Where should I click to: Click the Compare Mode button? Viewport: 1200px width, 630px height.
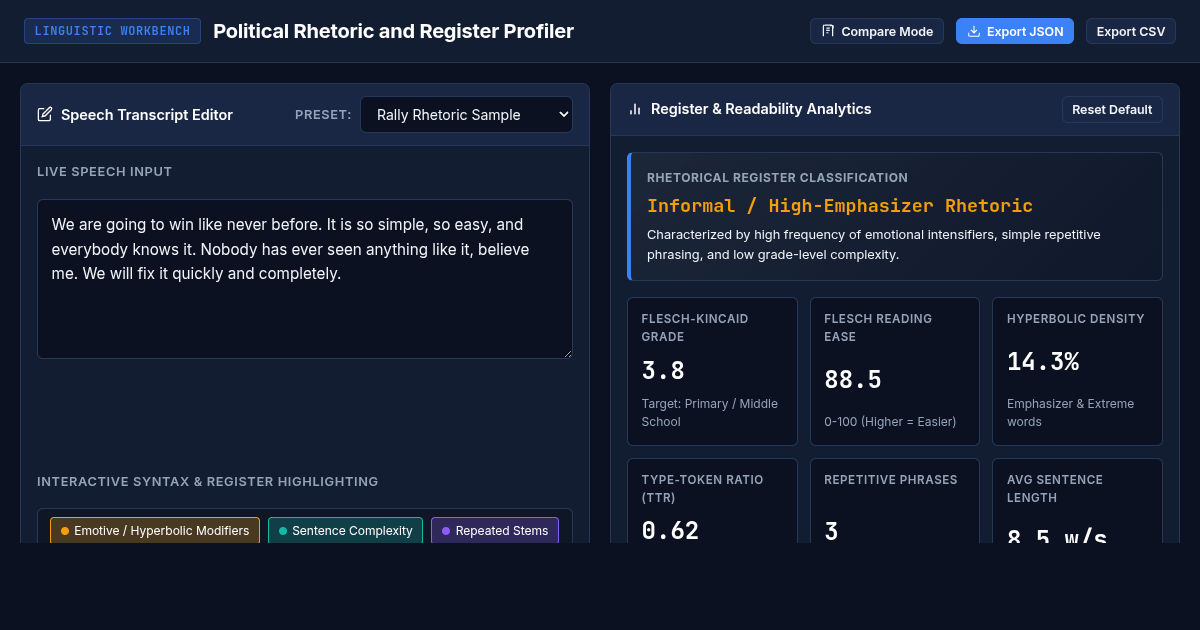876,31
